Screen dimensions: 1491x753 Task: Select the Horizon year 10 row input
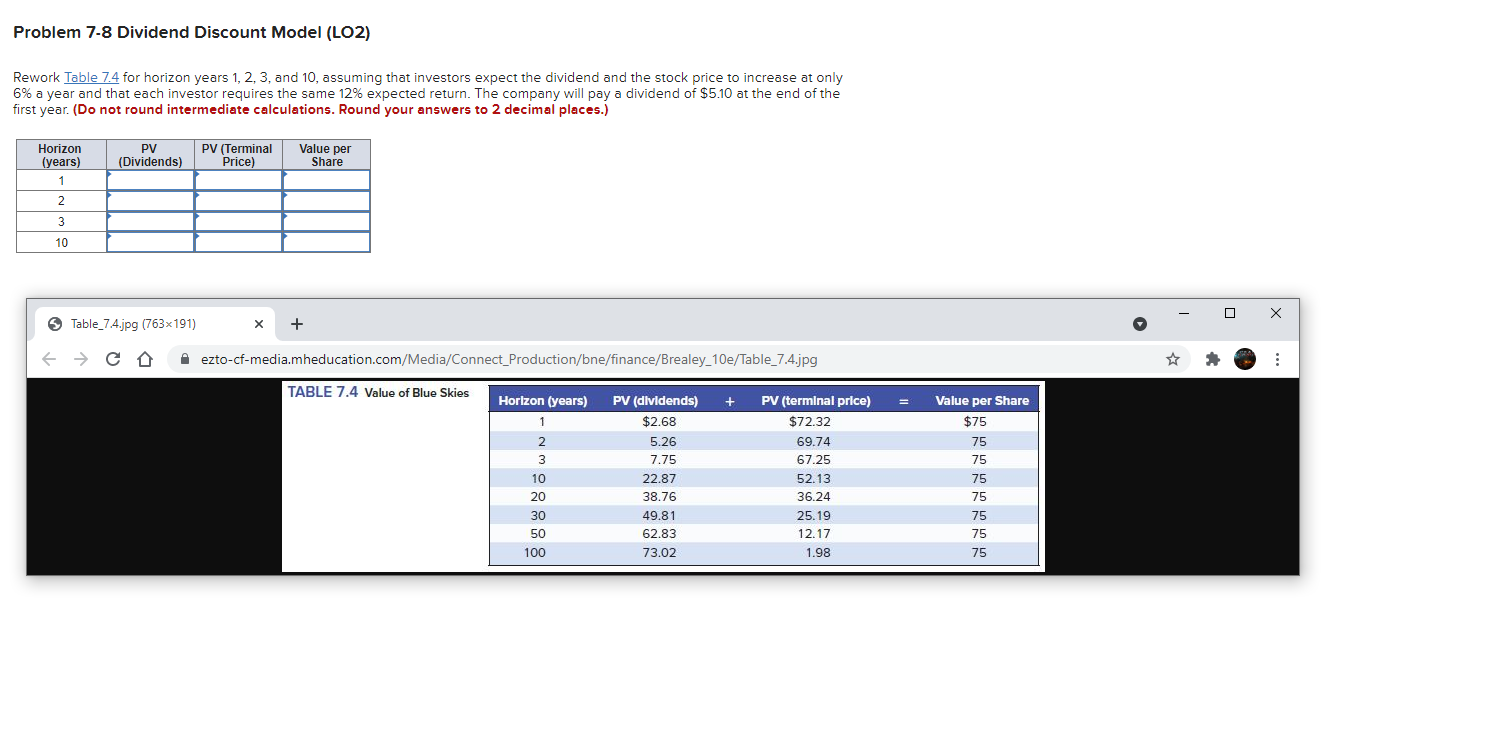[150, 242]
